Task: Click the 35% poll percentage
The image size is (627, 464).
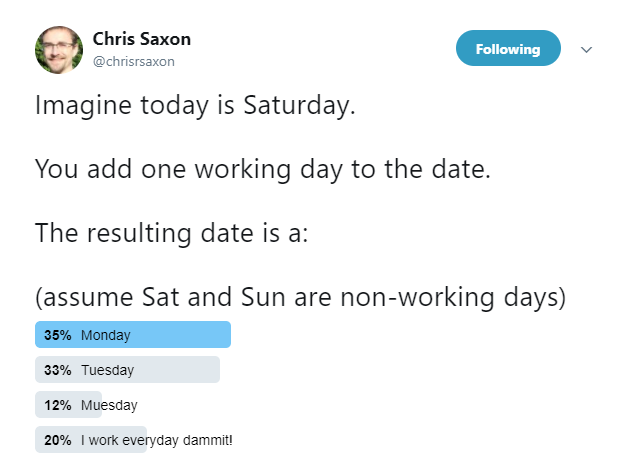Action: coord(57,335)
